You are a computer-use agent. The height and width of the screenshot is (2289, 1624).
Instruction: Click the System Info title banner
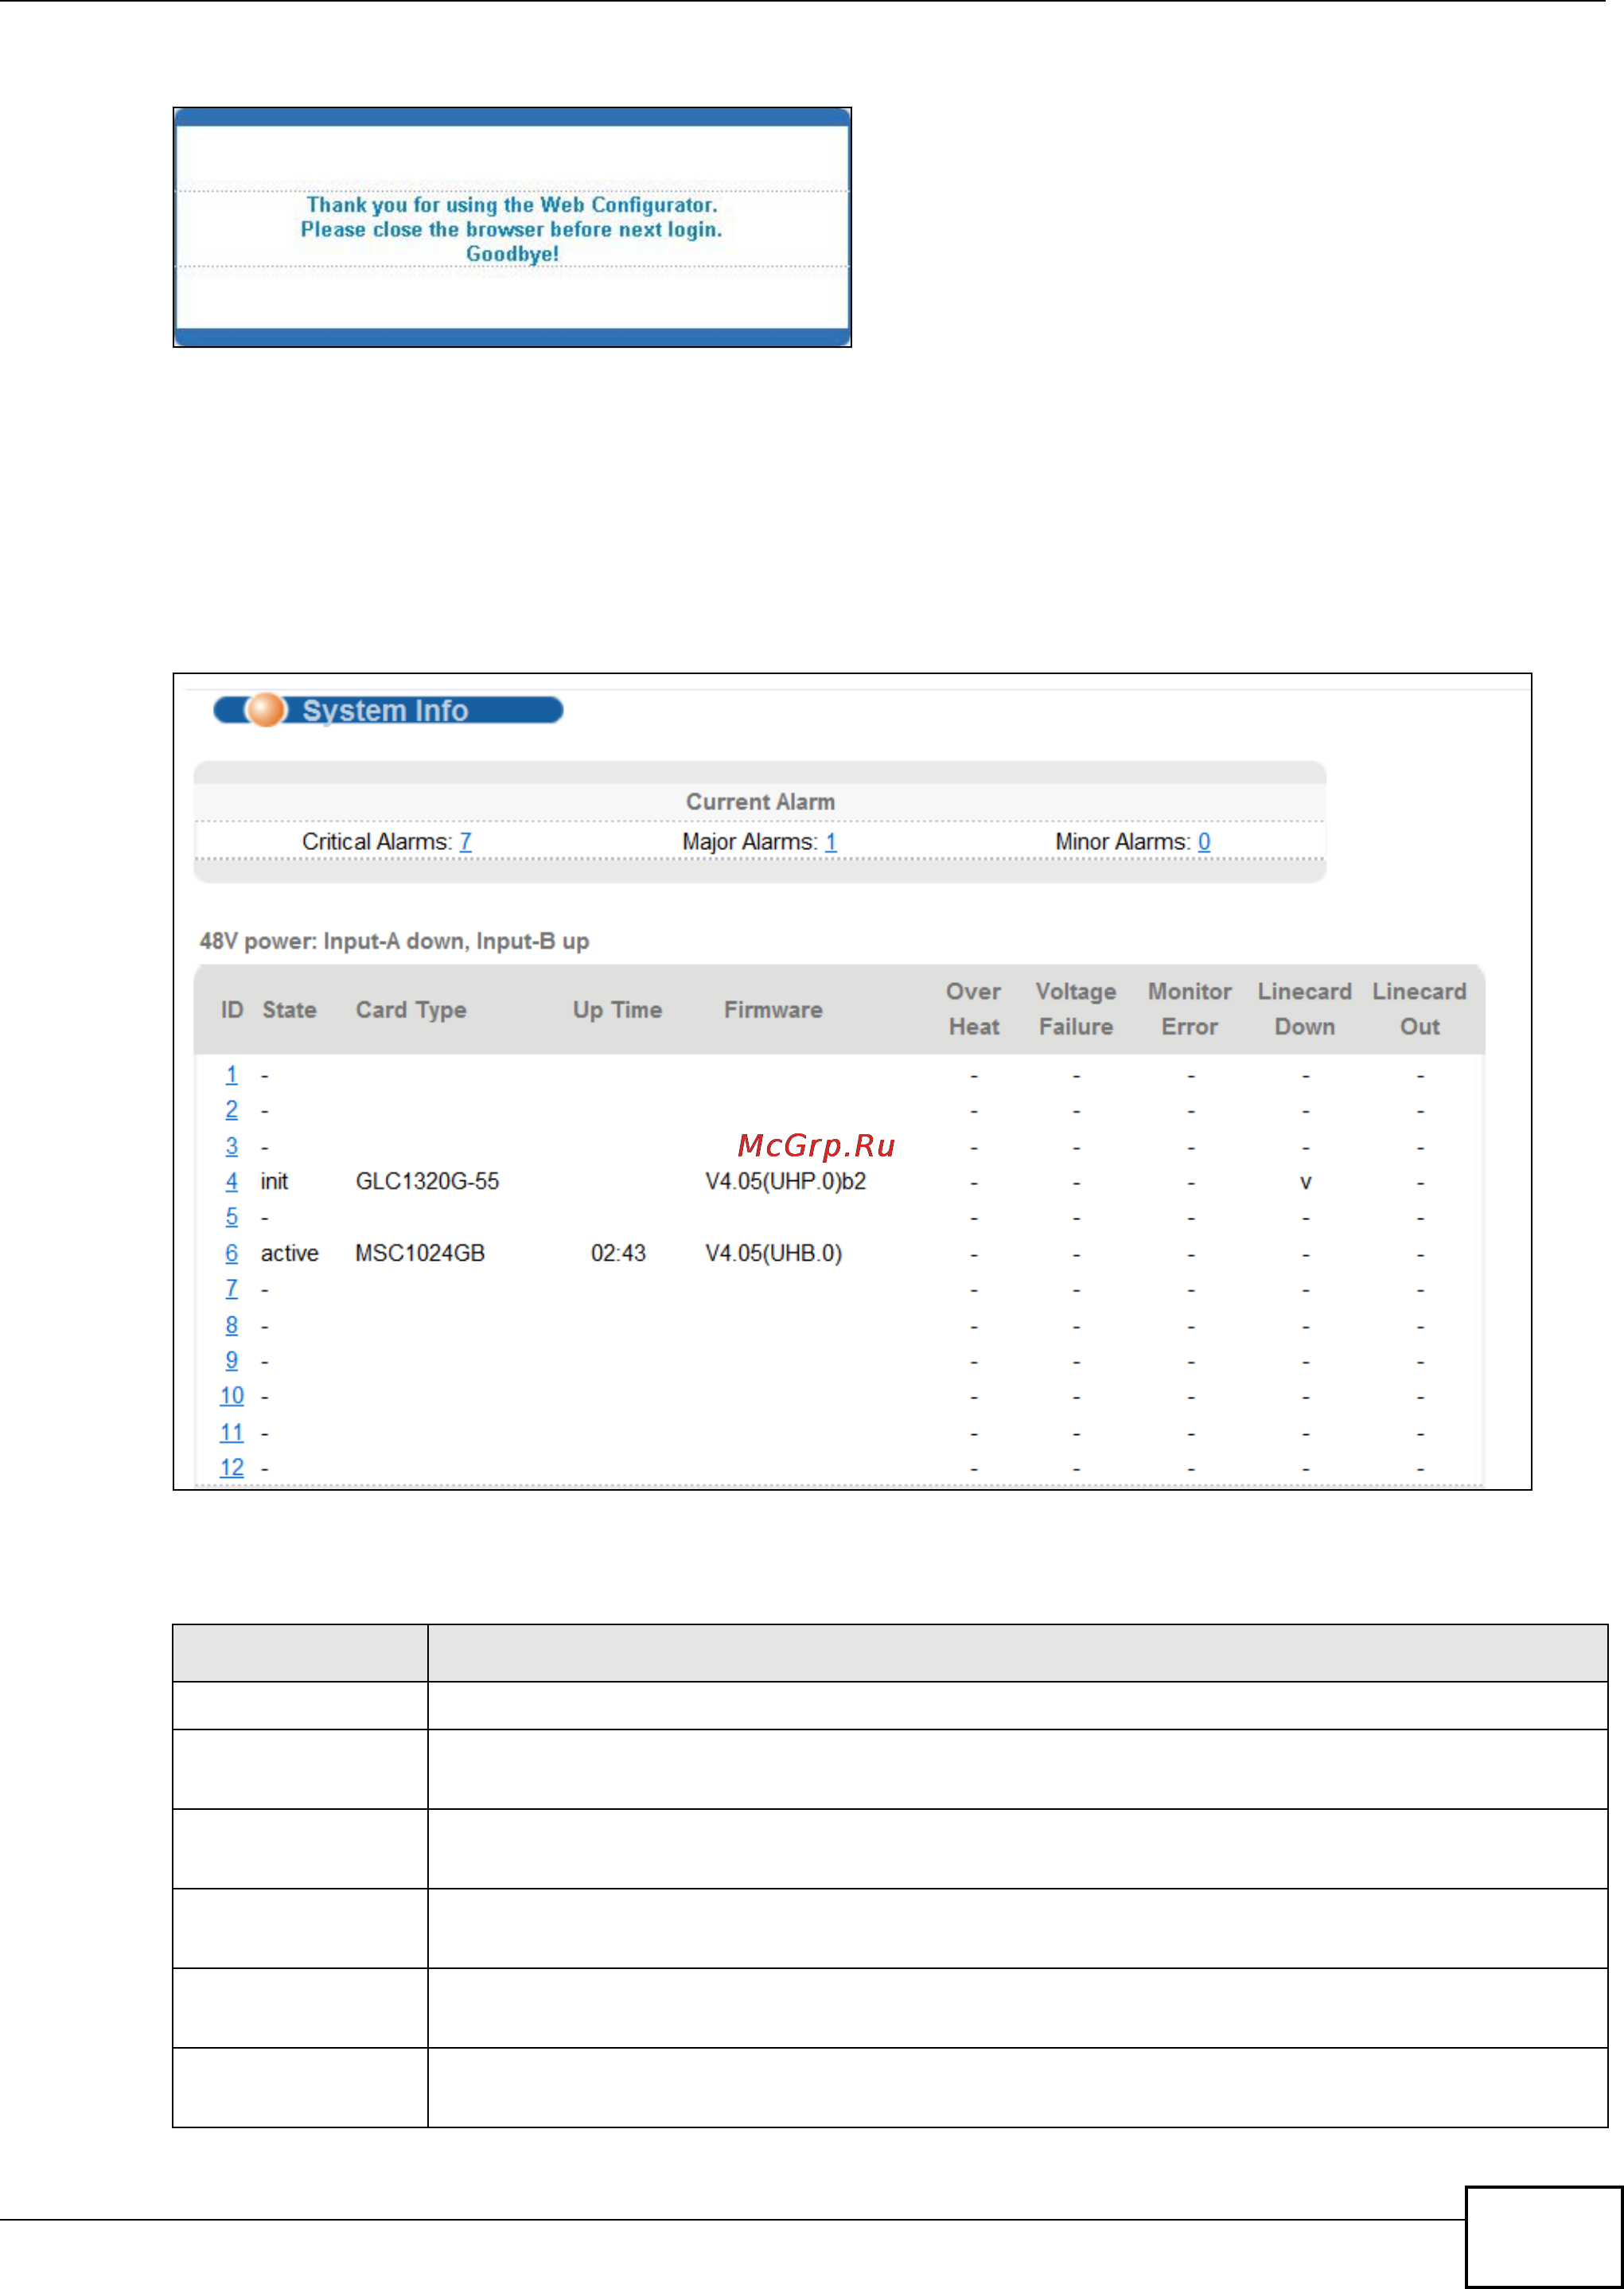point(386,710)
